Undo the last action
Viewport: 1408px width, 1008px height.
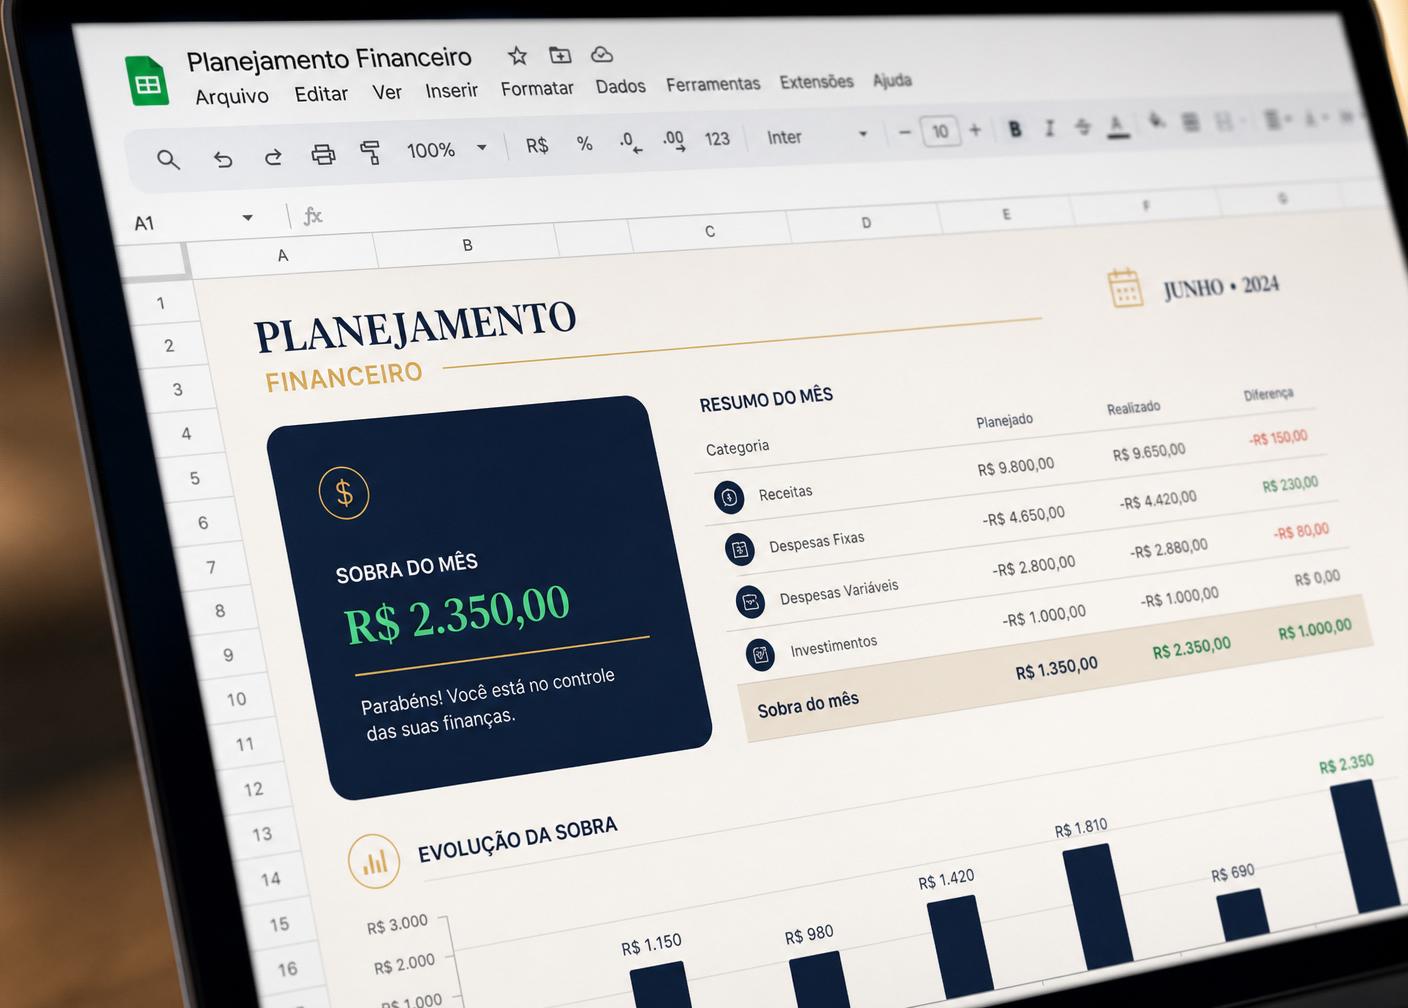[x=222, y=158]
